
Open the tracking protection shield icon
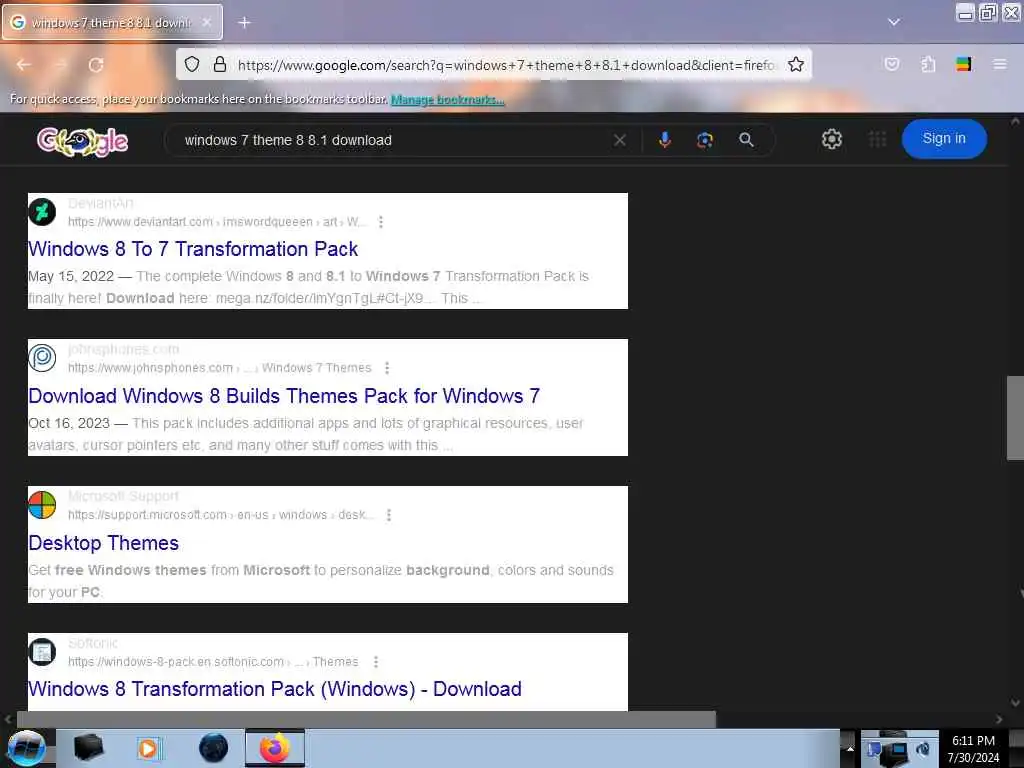click(191, 64)
